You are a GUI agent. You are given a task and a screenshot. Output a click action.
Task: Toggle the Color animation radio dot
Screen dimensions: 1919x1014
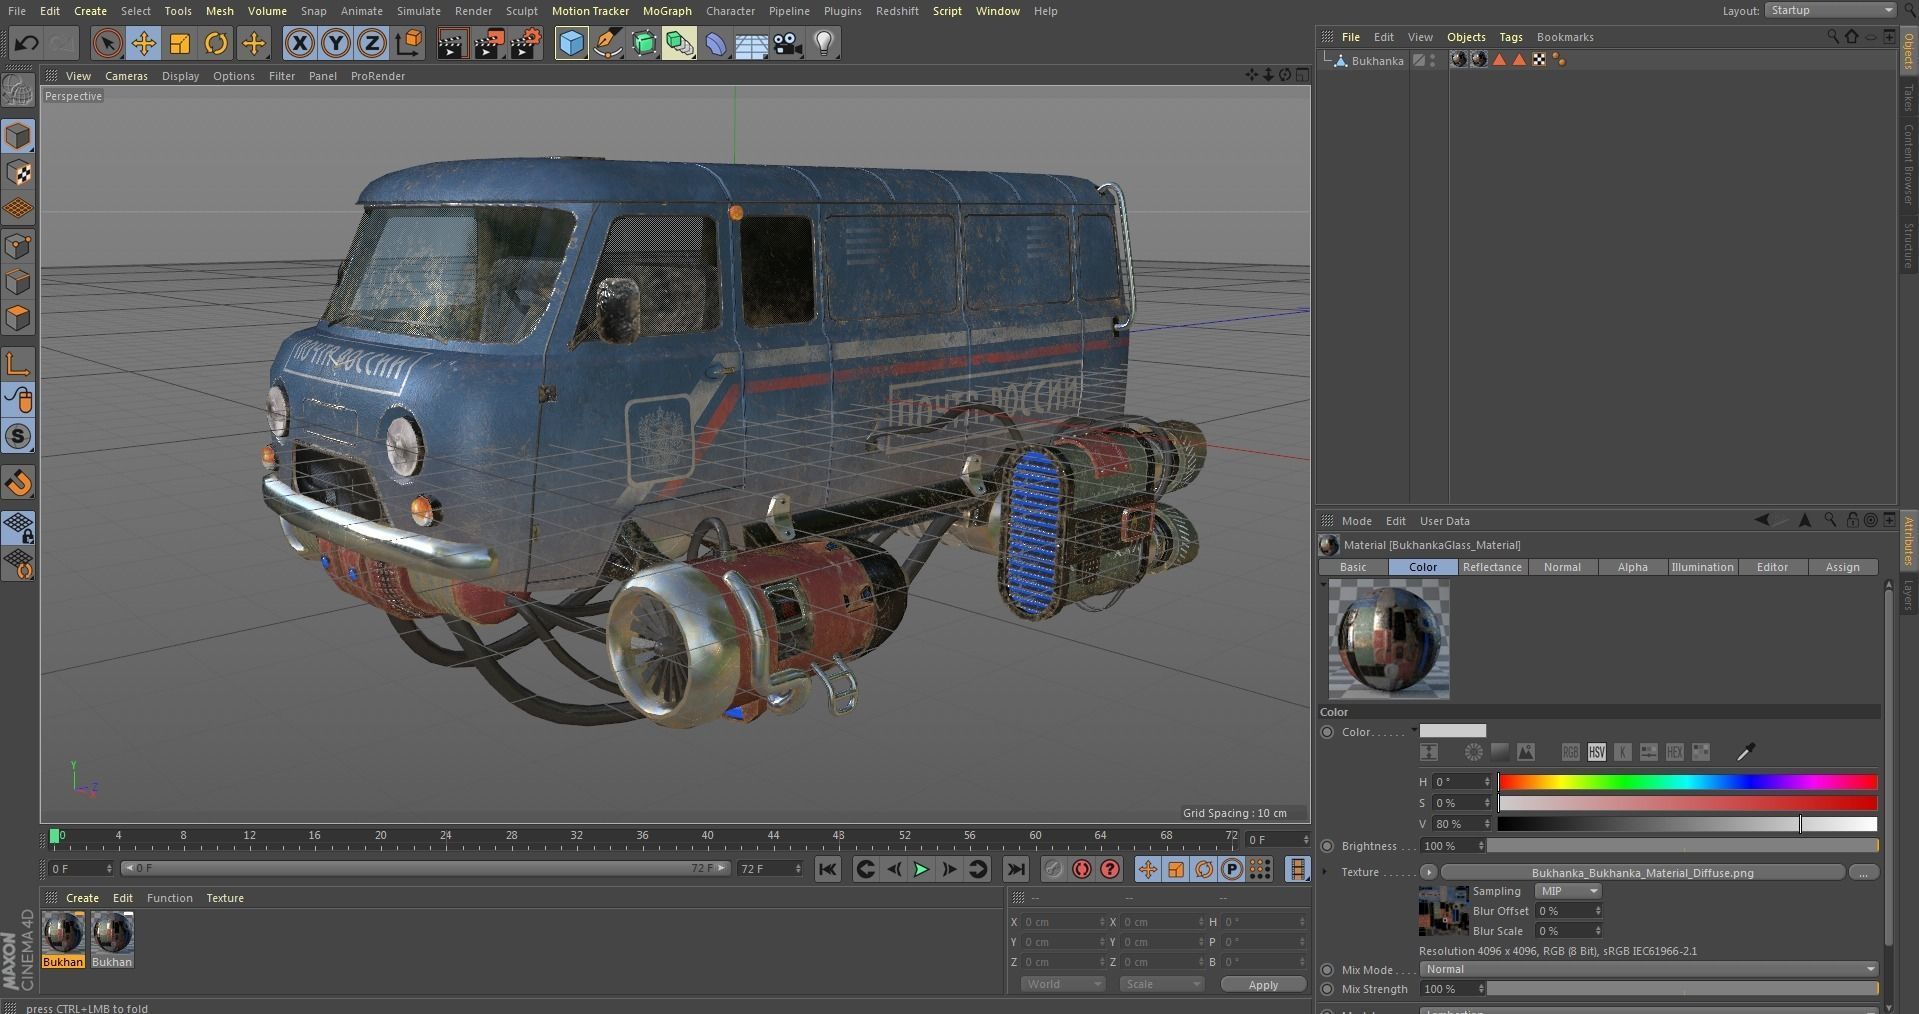(1327, 732)
